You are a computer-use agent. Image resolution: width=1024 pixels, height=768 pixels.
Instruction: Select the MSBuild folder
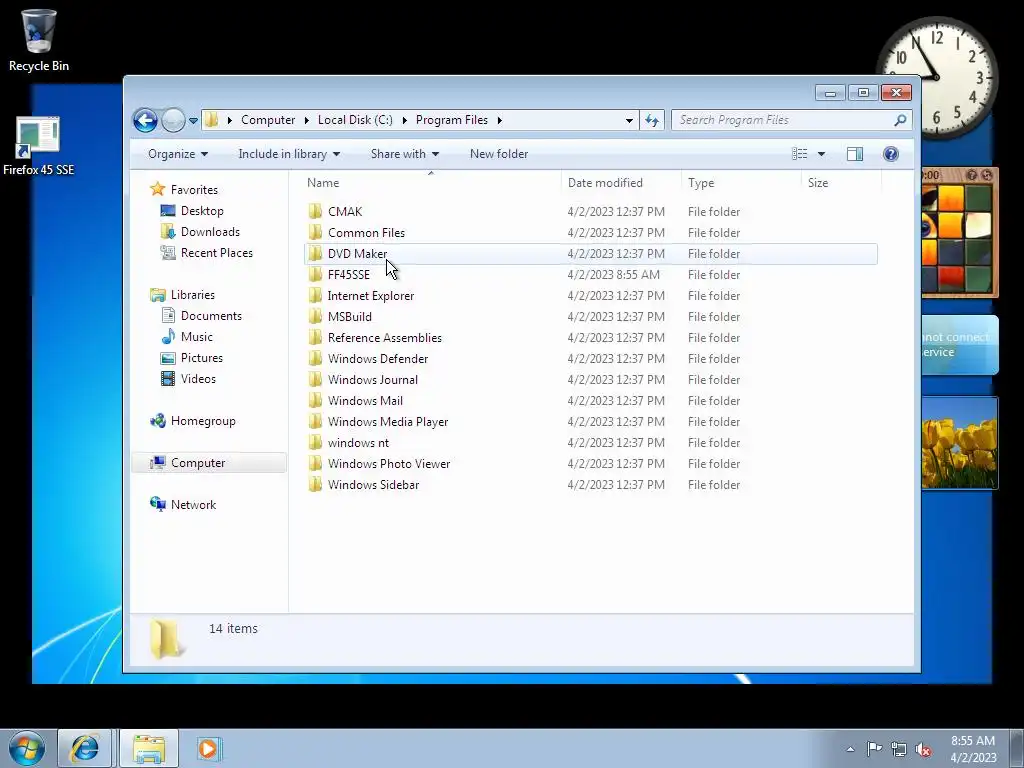pyautogui.click(x=591, y=316)
